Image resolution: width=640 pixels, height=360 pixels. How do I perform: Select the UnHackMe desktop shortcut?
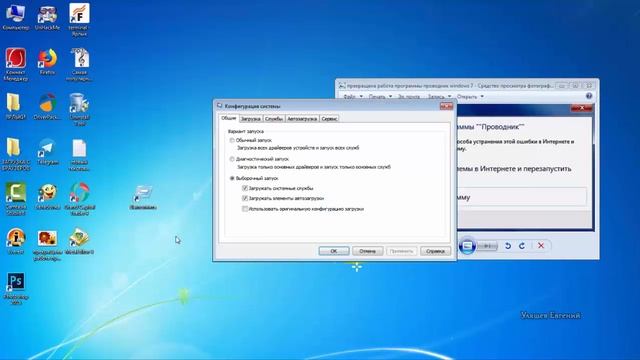[47, 17]
